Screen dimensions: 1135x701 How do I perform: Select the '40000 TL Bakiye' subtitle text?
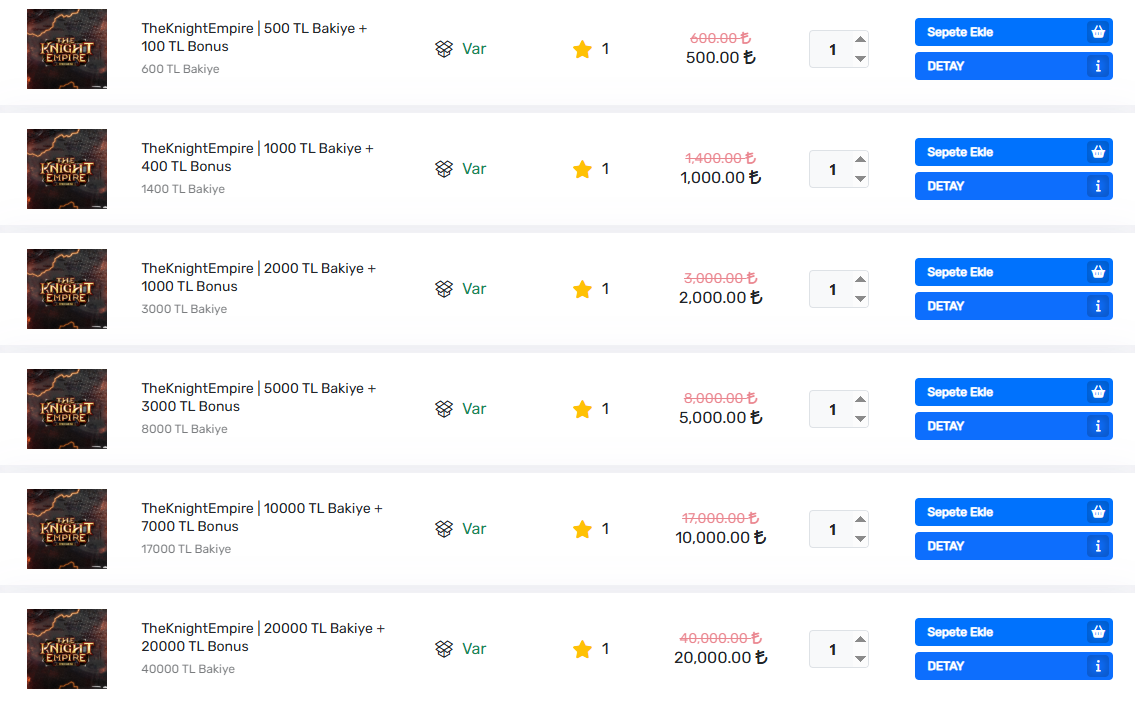[x=188, y=669]
